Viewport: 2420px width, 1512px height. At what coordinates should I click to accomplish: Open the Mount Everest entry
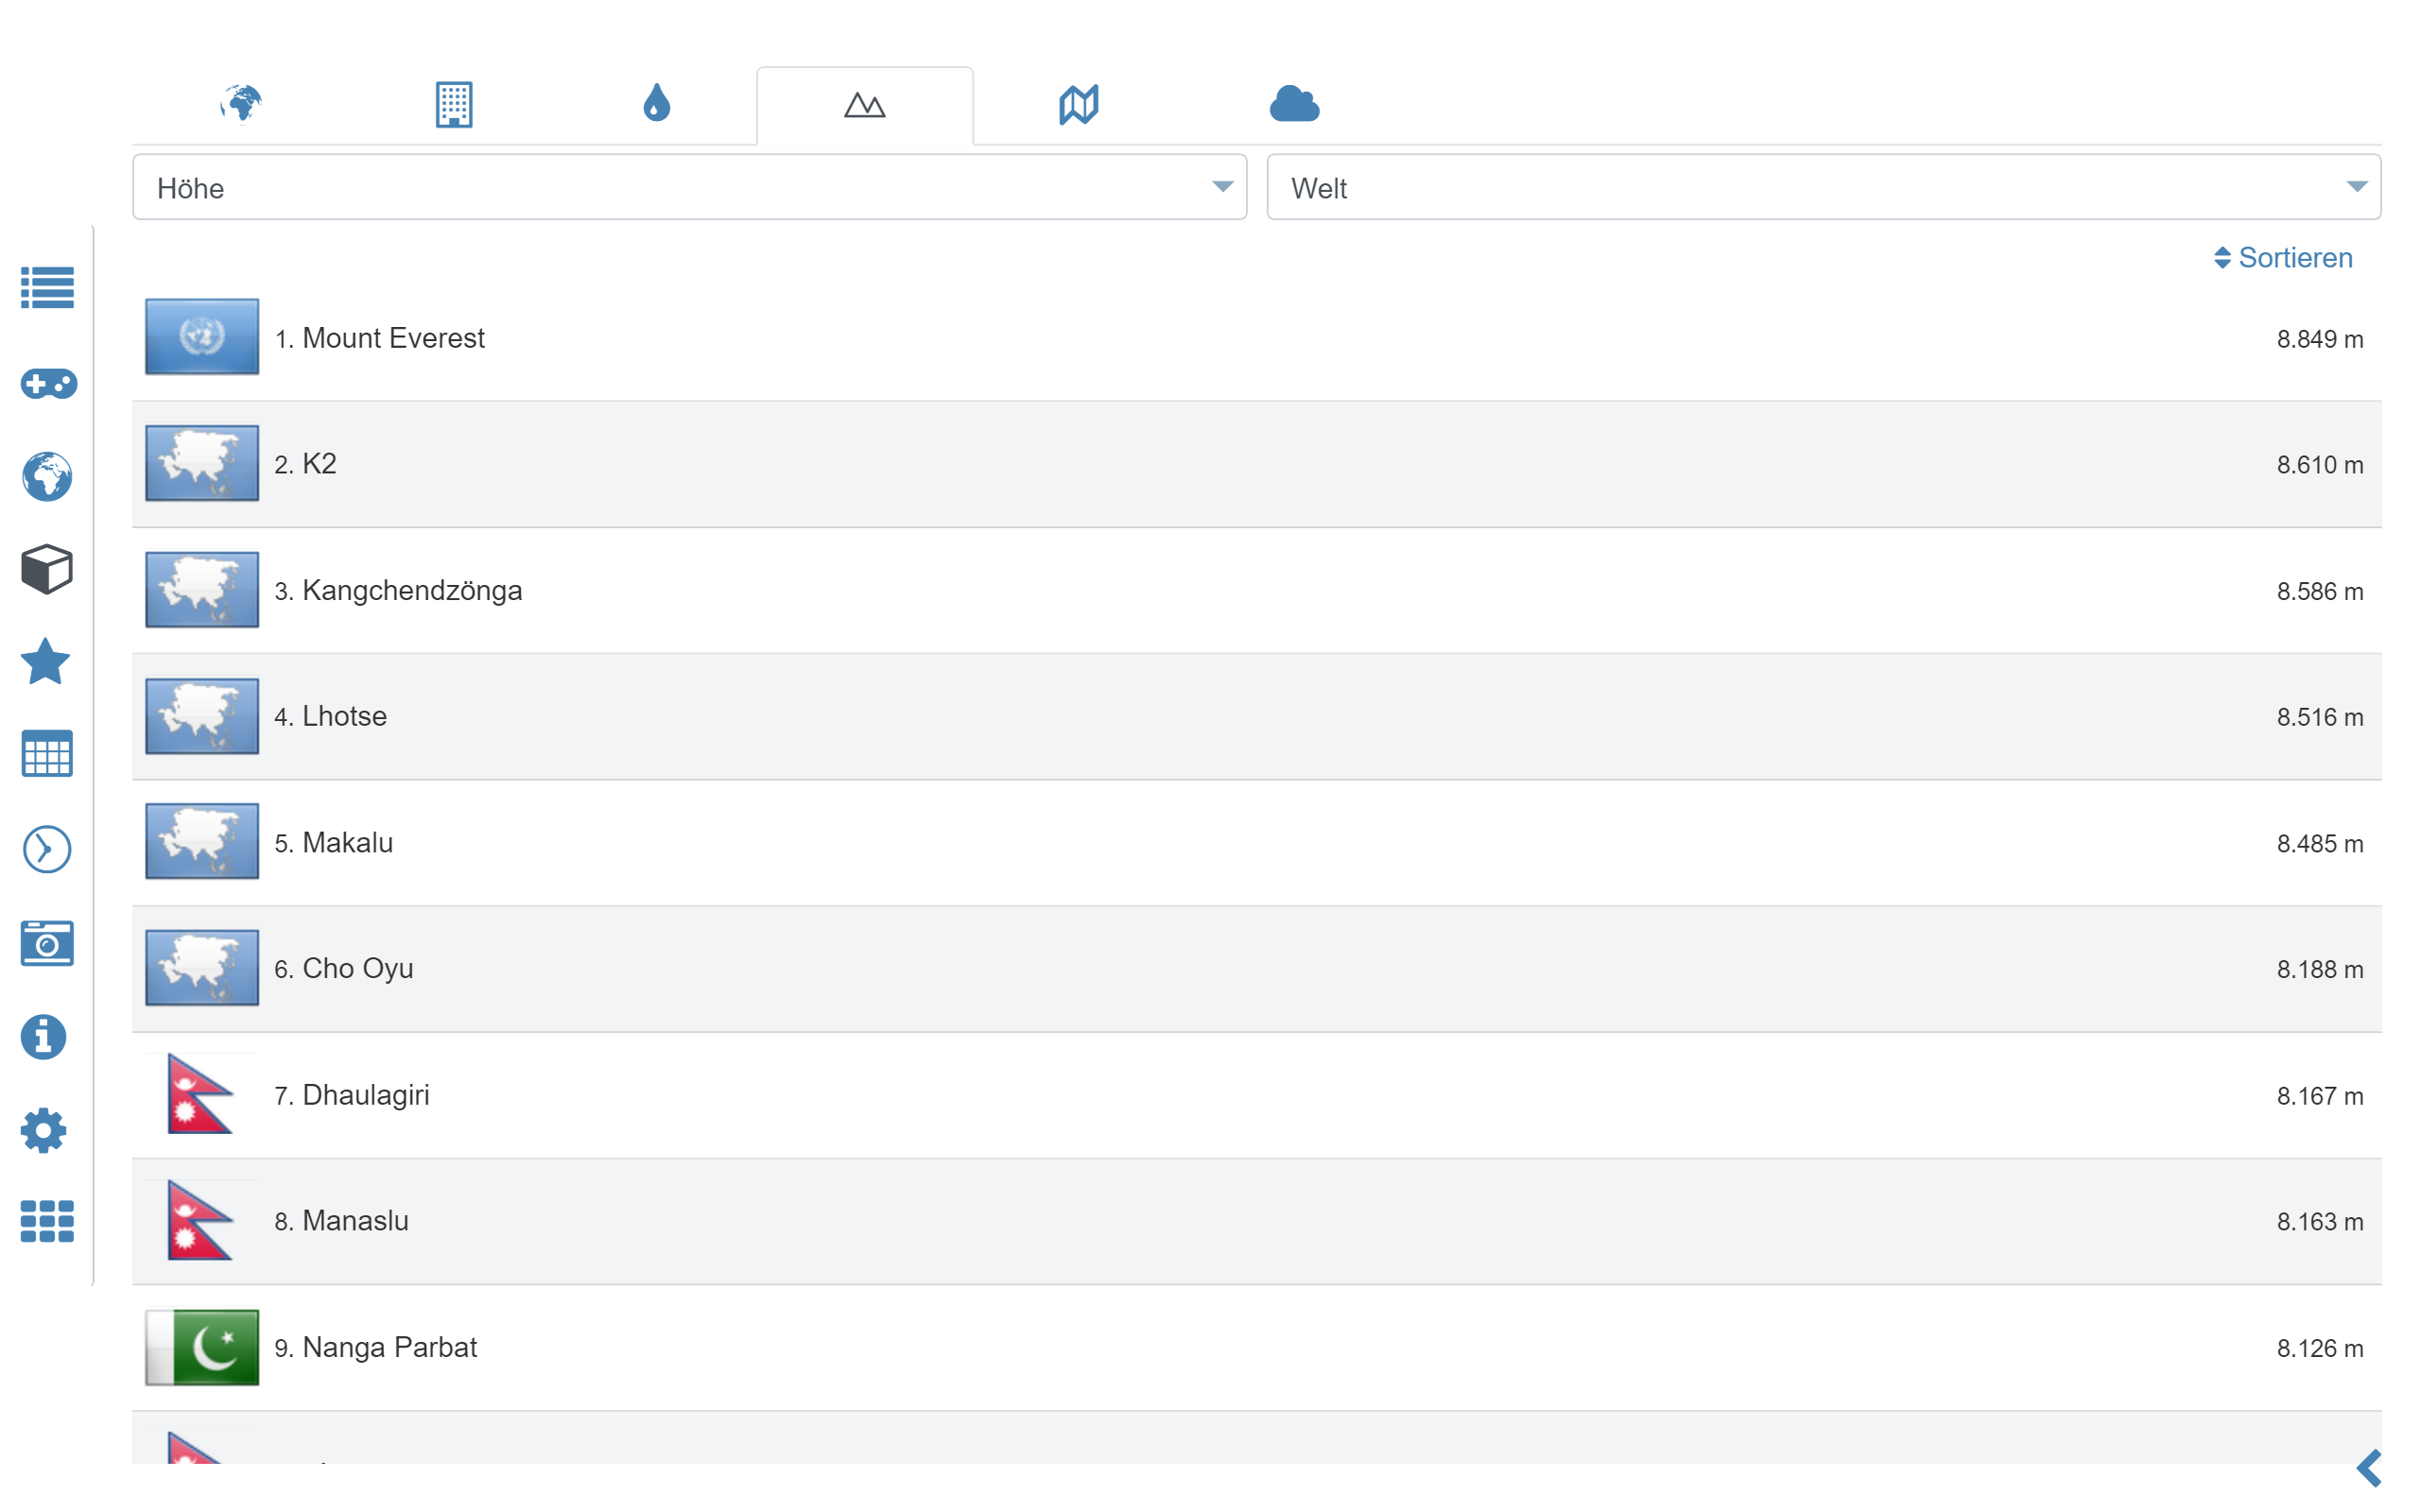(x=393, y=338)
